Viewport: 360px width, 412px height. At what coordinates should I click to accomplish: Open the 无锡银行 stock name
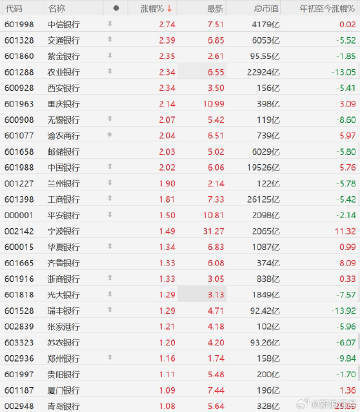[x=64, y=120]
